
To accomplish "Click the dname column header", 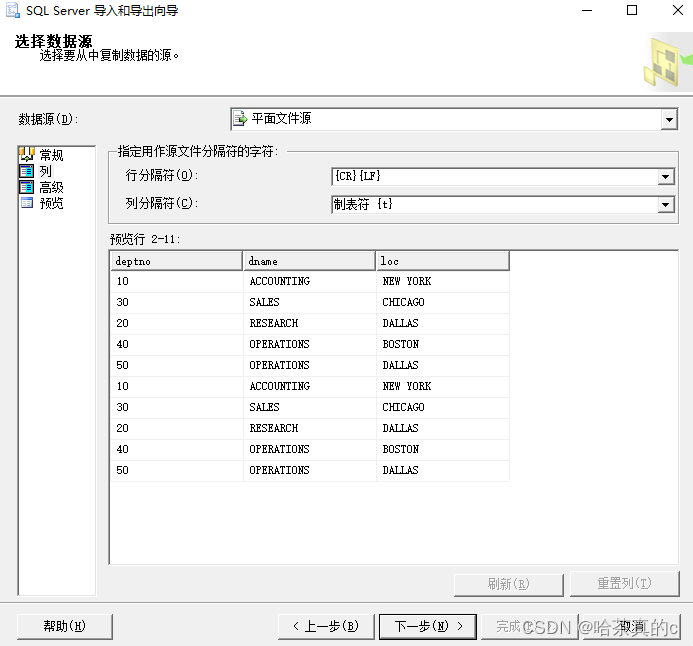I will point(309,261).
